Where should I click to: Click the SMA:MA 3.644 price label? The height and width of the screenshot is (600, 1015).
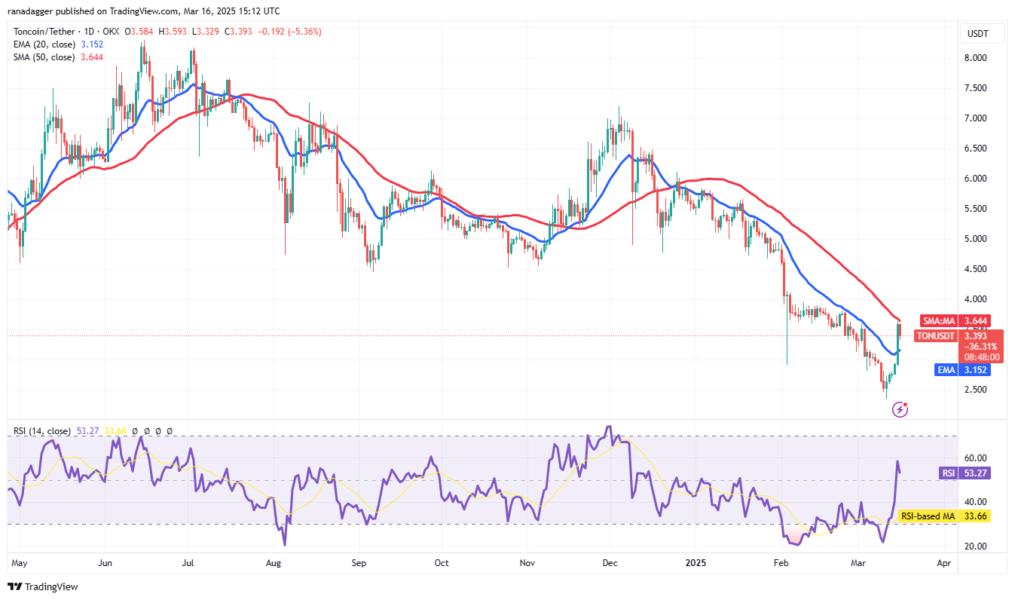point(955,321)
